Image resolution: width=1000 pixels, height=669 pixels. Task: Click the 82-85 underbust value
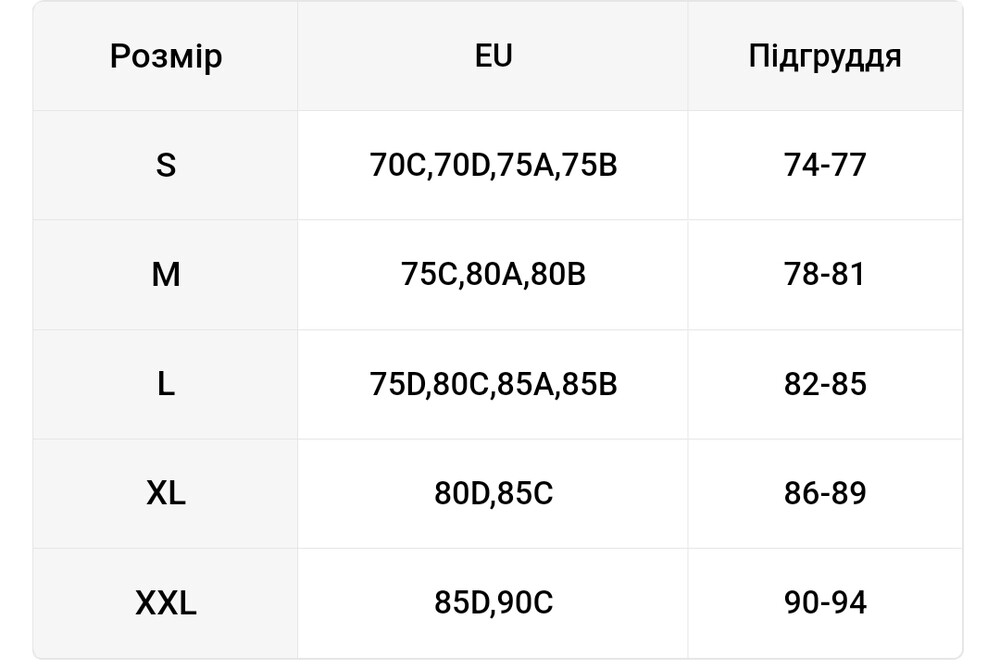pyautogui.click(x=825, y=384)
